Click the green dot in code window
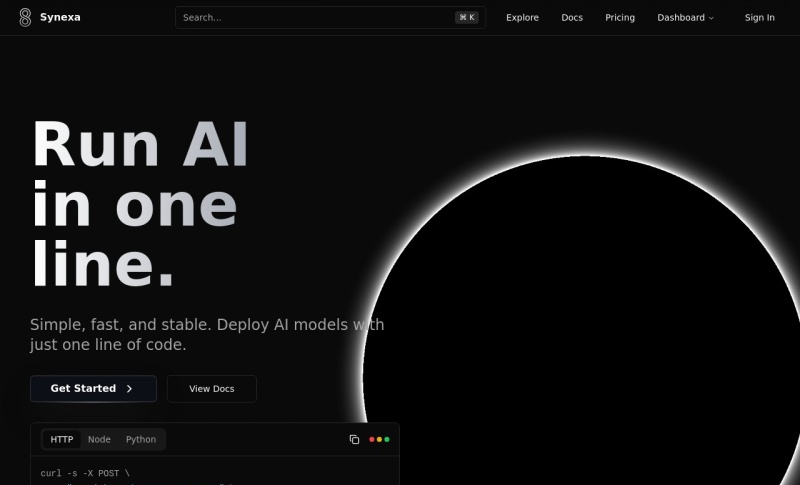 pos(387,439)
